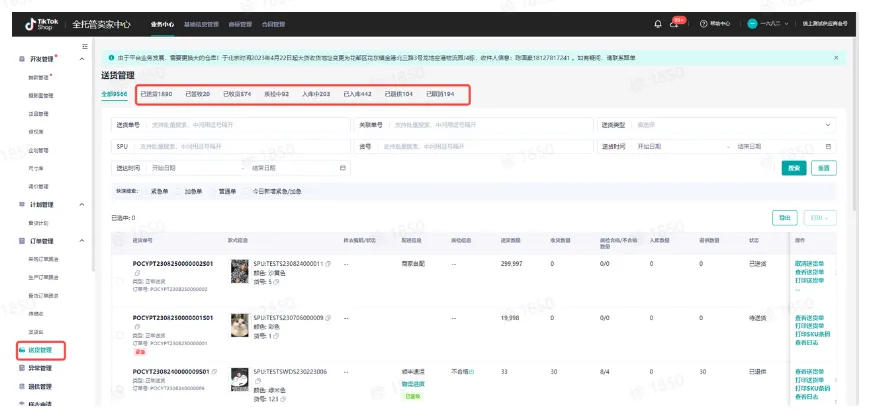Click the info icon in the announcement banner
870x419 pixels.
pyautogui.click(x=112, y=58)
